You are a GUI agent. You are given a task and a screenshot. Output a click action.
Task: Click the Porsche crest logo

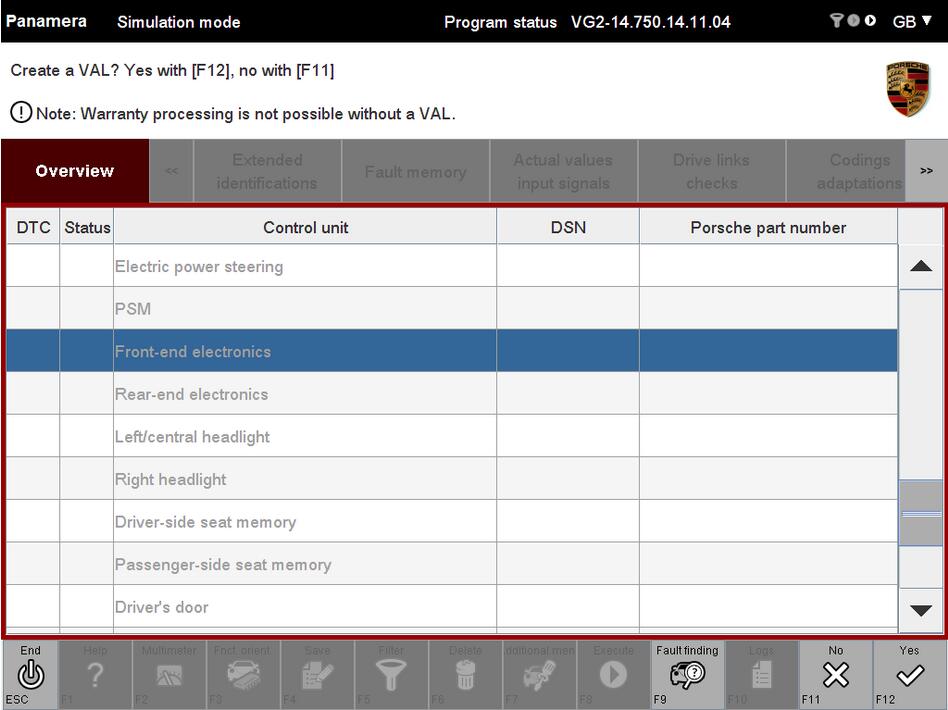tap(907, 89)
